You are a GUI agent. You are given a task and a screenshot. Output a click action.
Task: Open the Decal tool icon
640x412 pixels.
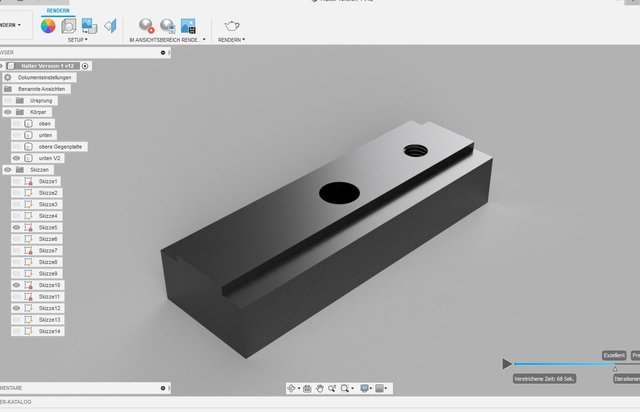[x=88, y=25]
